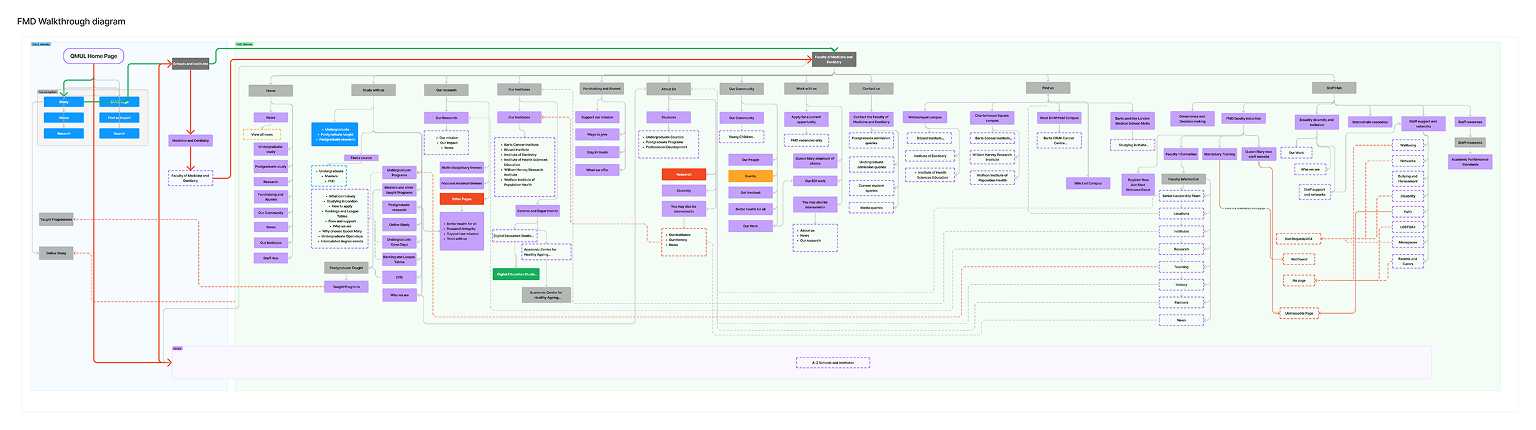Click the dashed Media queries node
This screenshot has width=1536, height=430.
(x=872, y=207)
